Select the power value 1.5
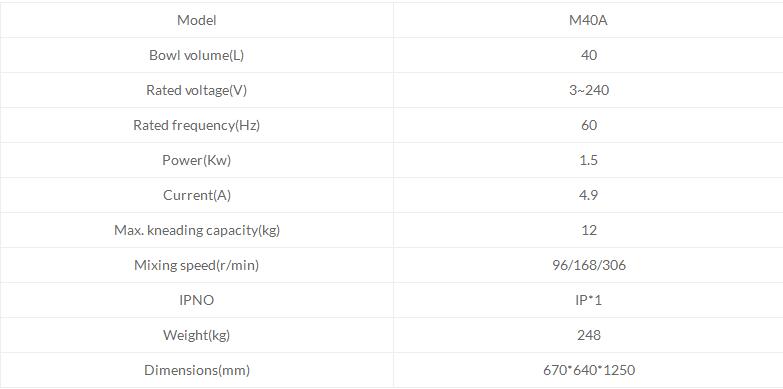 589,160
